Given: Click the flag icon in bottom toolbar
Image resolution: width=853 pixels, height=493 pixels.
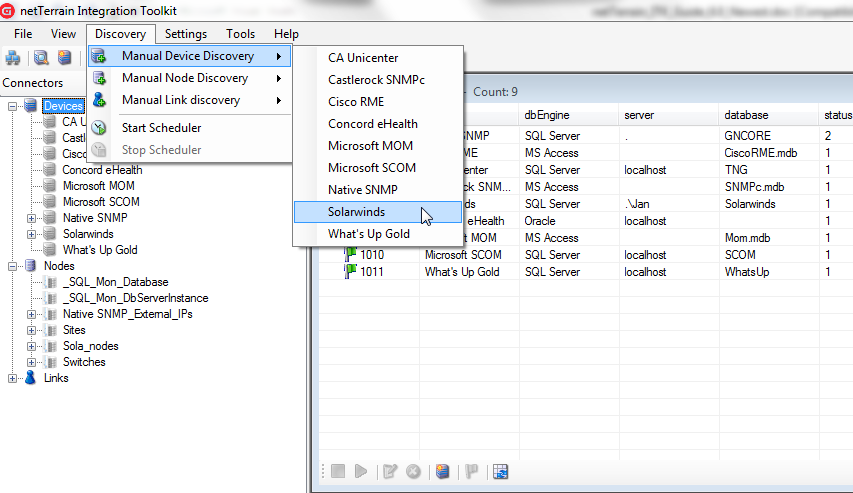Looking at the screenshot, I should (x=471, y=471).
